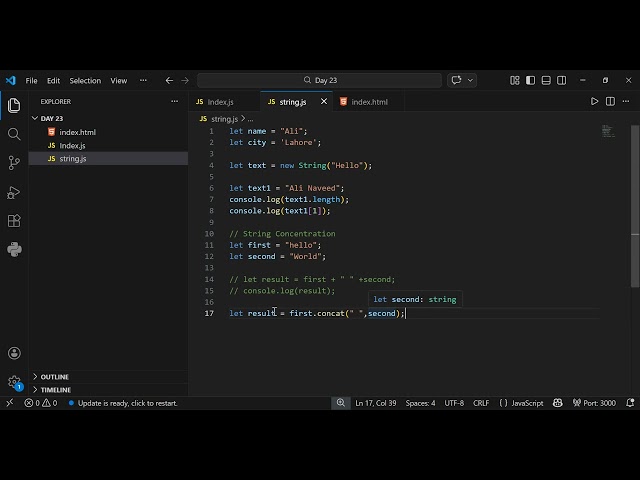Open the Copilot chat icon
Viewport: 640px width, 480px height.
coord(456,80)
